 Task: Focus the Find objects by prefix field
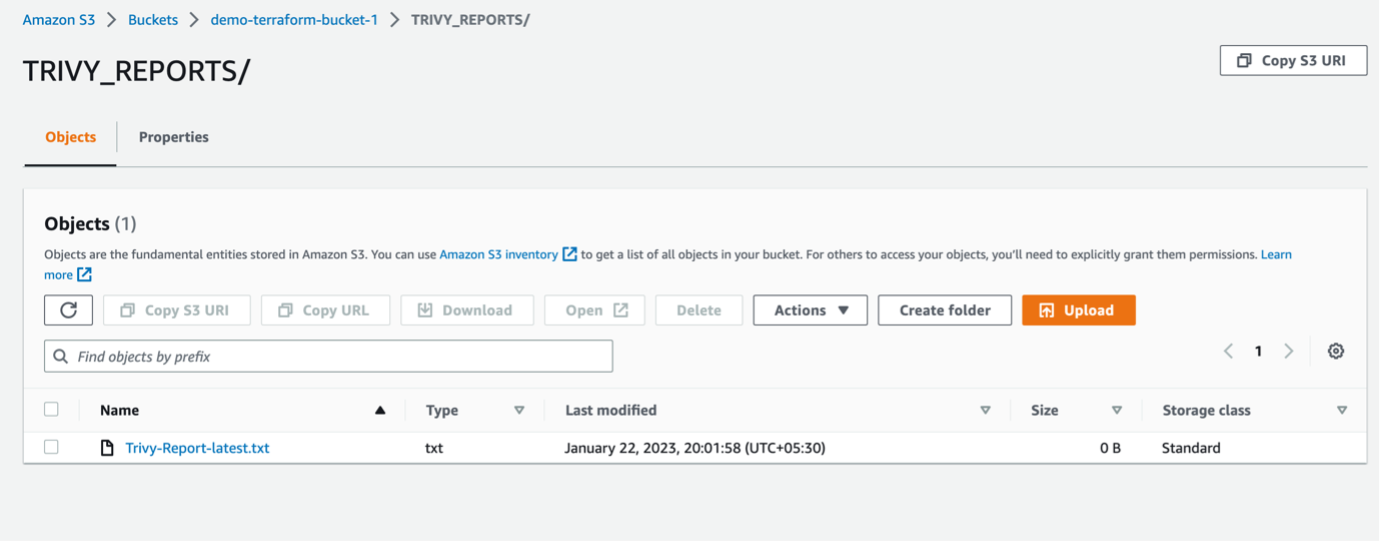[328, 356]
